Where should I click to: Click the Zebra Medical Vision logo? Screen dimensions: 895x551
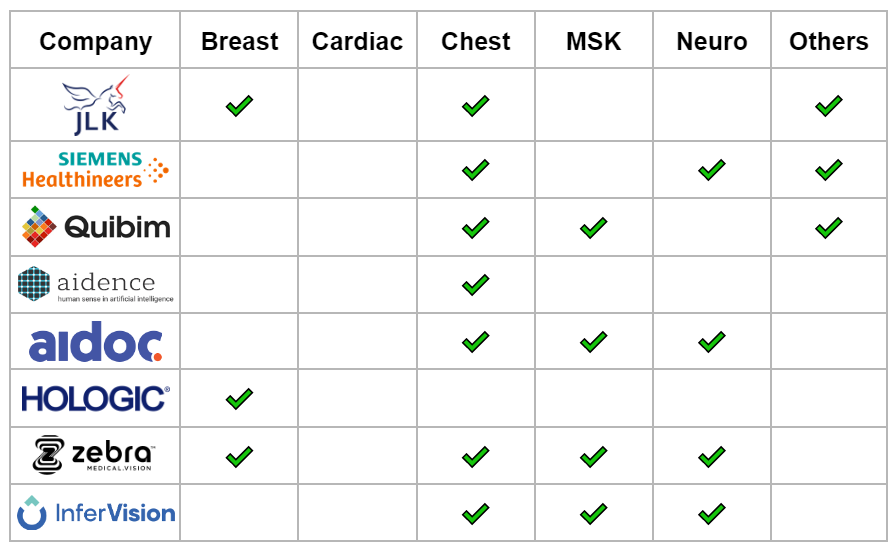point(95,456)
